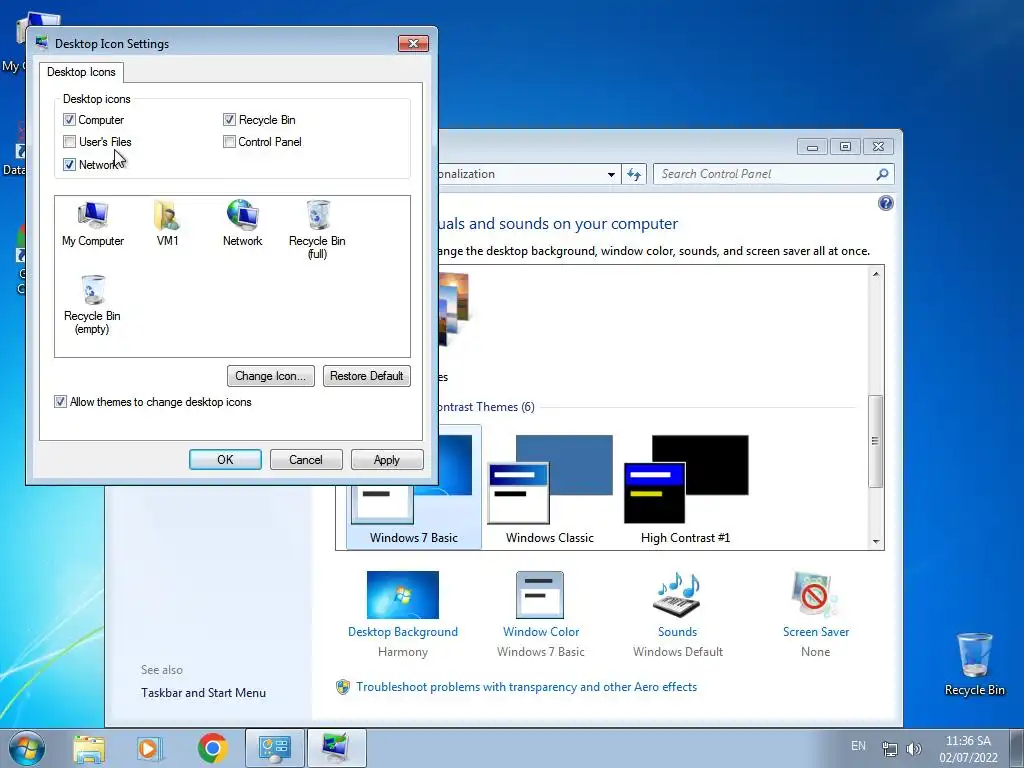Check the User's Files checkbox
Screen dimensions: 1024x768
click(x=69, y=142)
